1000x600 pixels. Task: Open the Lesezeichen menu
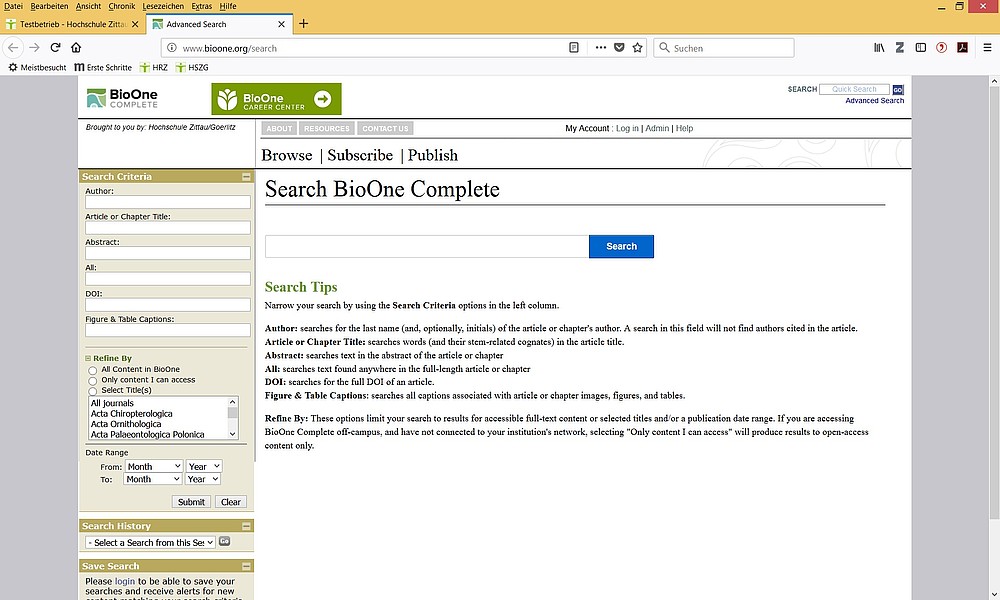coord(164,6)
